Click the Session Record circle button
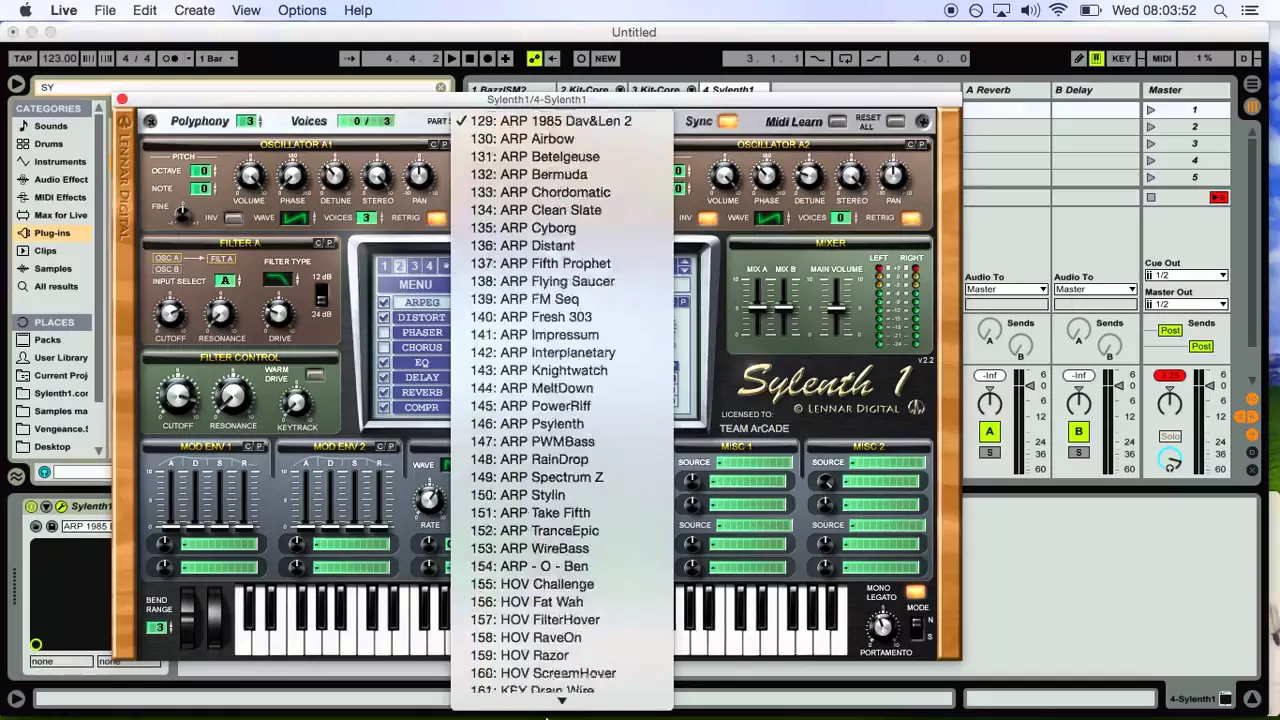This screenshot has width=1280, height=720. [x=580, y=59]
